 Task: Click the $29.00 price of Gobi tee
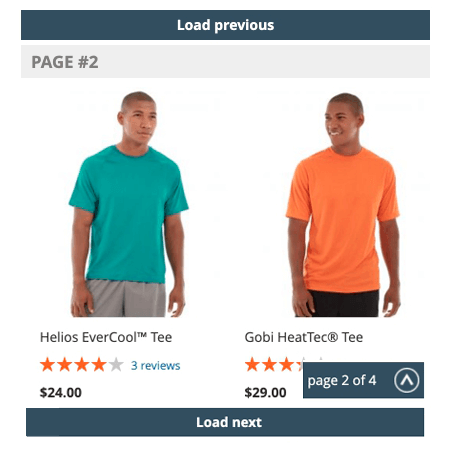pyautogui.click(x=265, y=392)
